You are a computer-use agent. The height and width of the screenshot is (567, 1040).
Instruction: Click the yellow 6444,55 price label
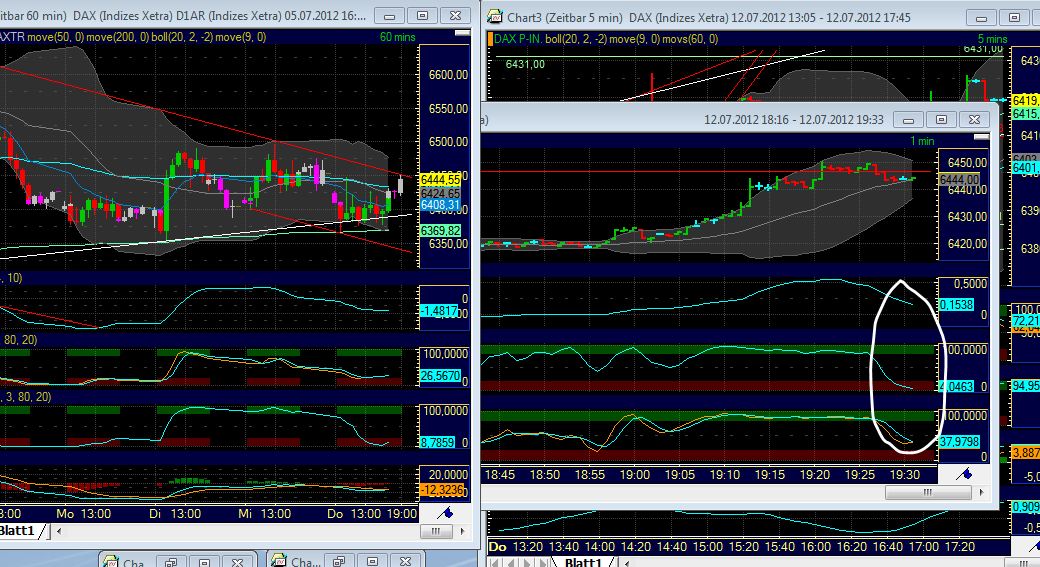[440, 180]
